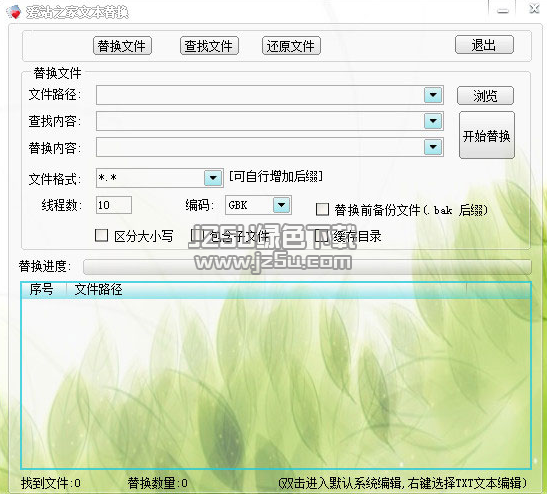Switch to 查找文件 mode
547x494 pixels.
tap(209, 46)
